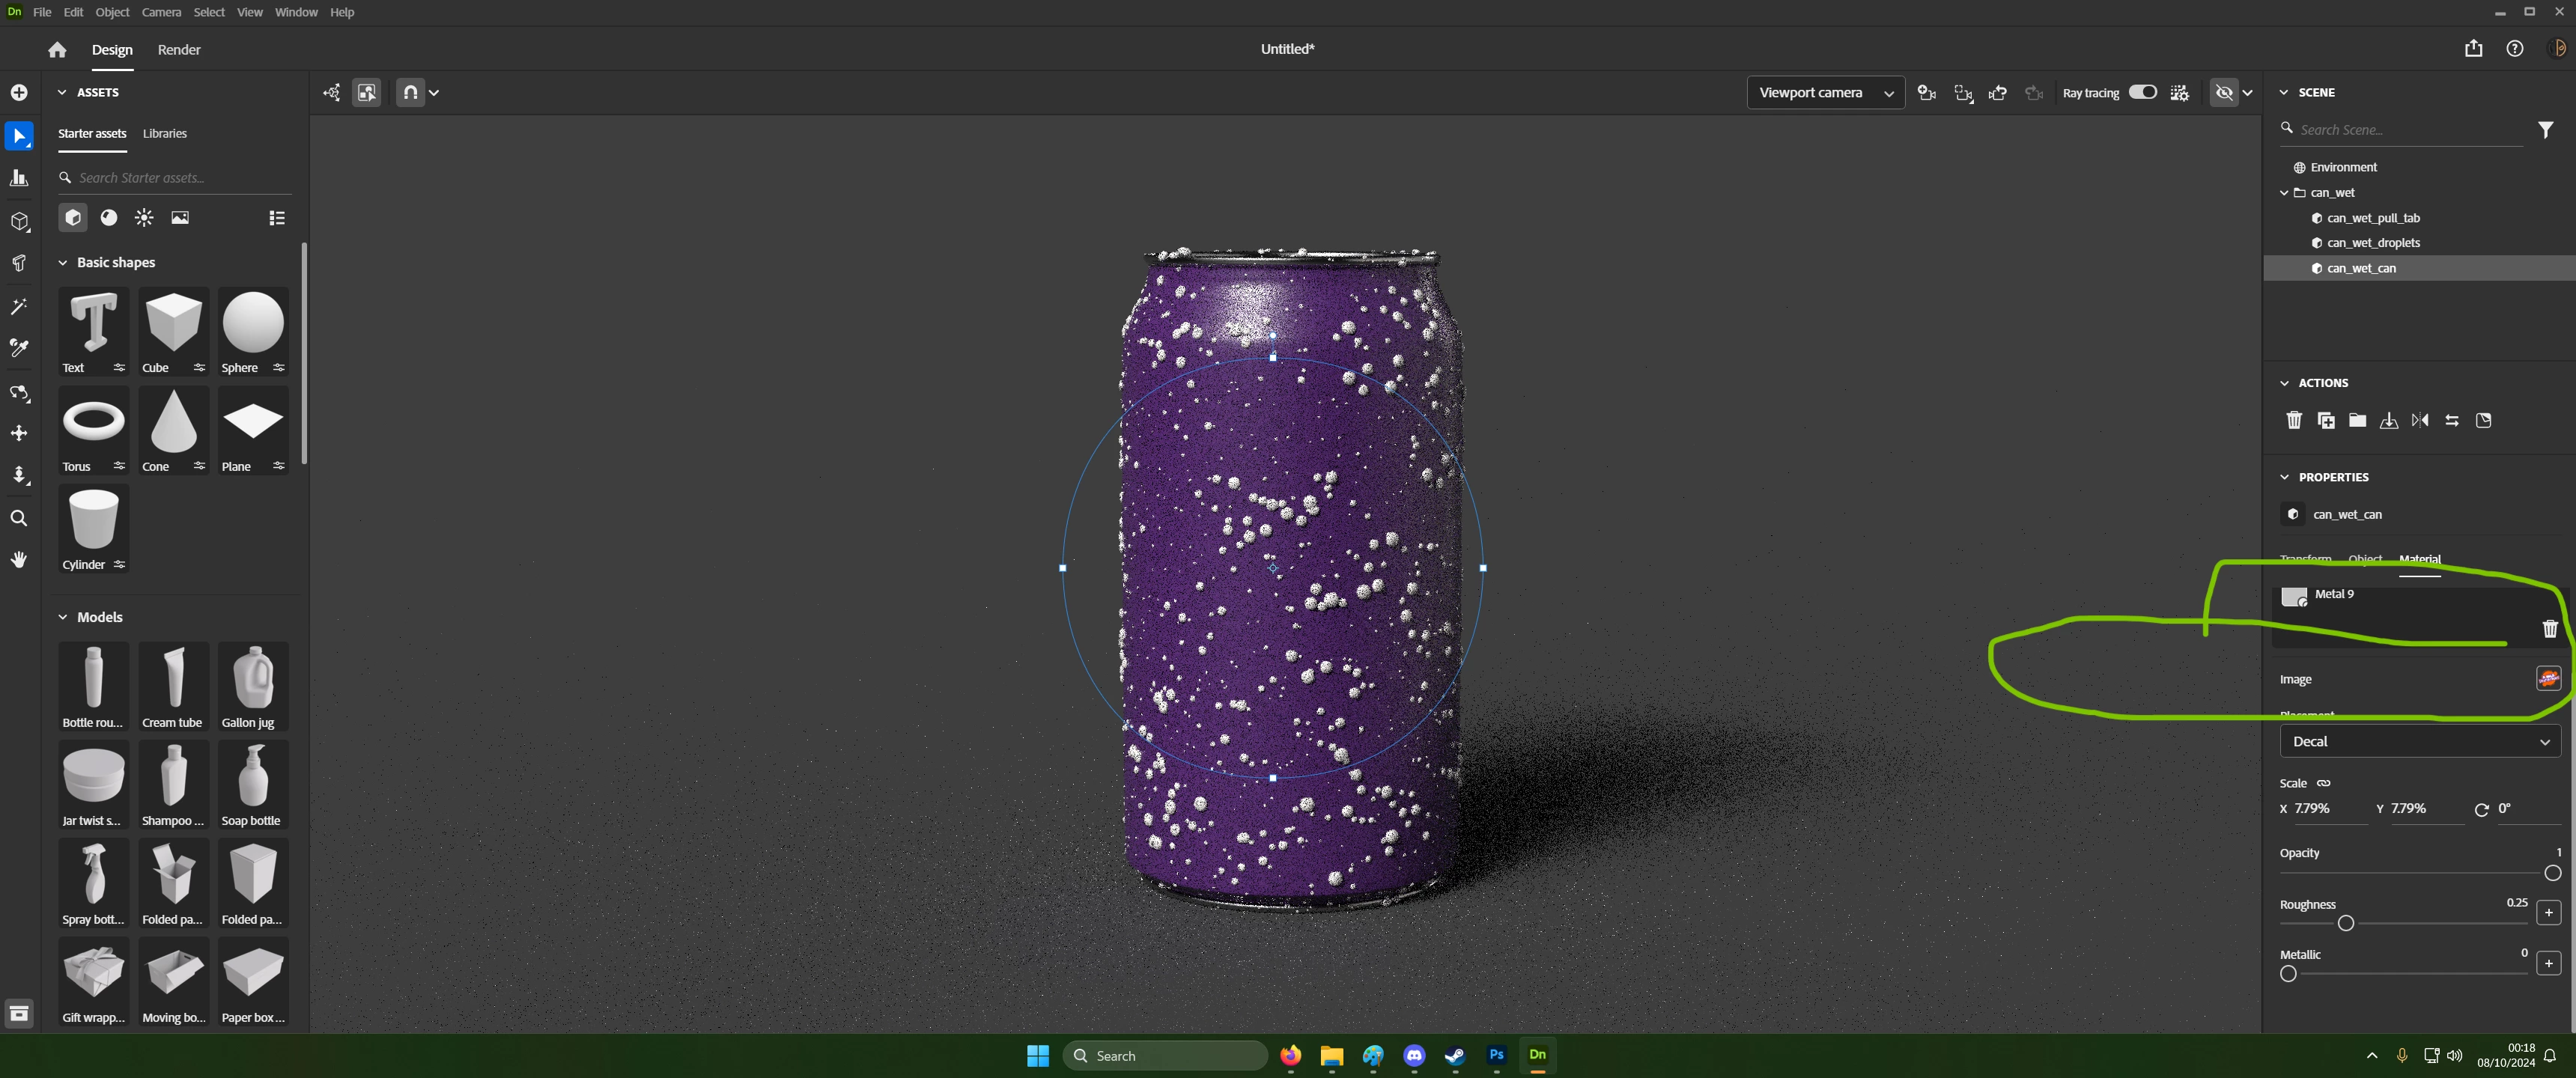Collapse the Basic shapes section
The height and width of the screenshot is (1078, 2576).
coord(62,262)
